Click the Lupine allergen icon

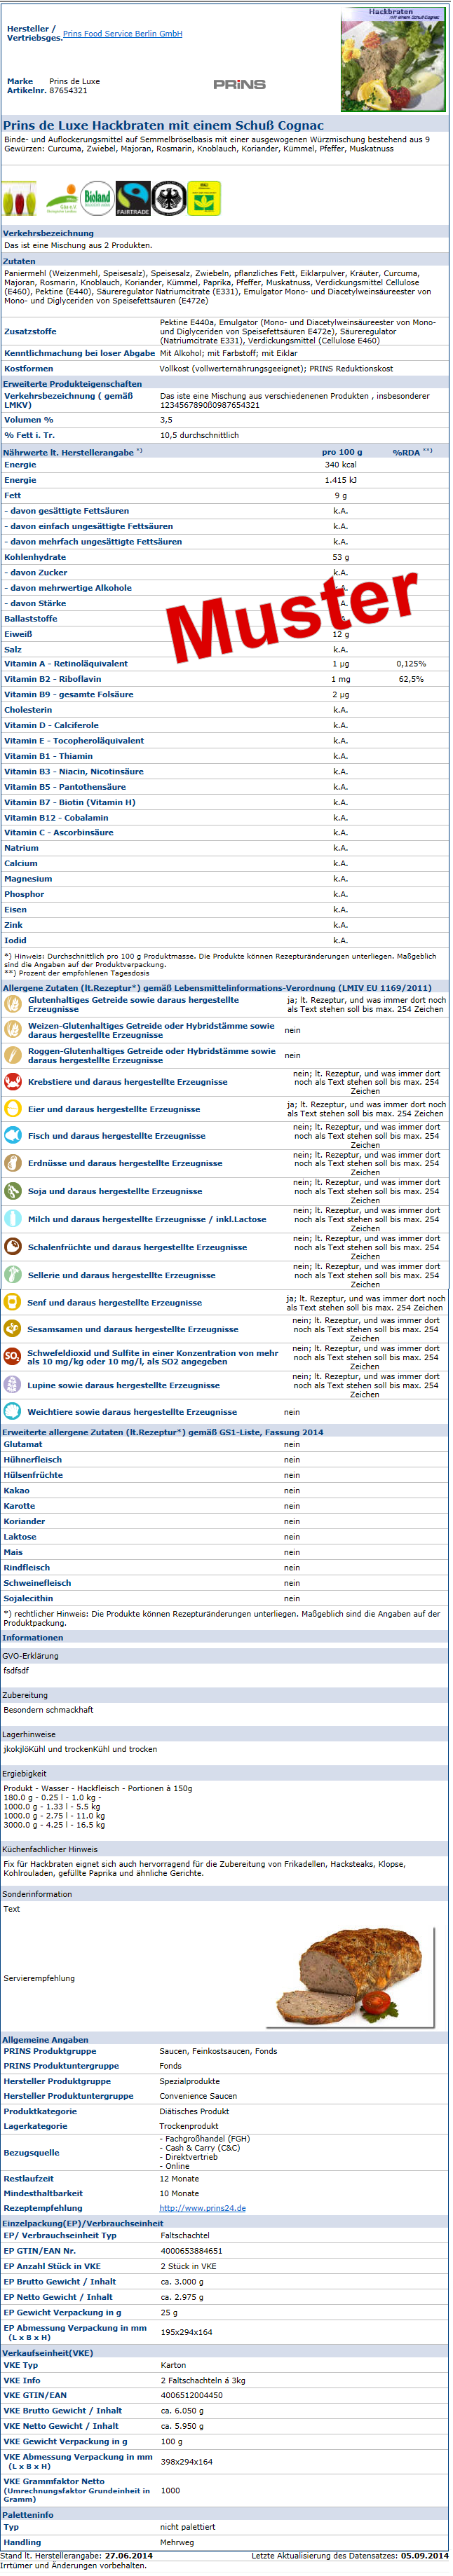click(x=13, y=1384)
